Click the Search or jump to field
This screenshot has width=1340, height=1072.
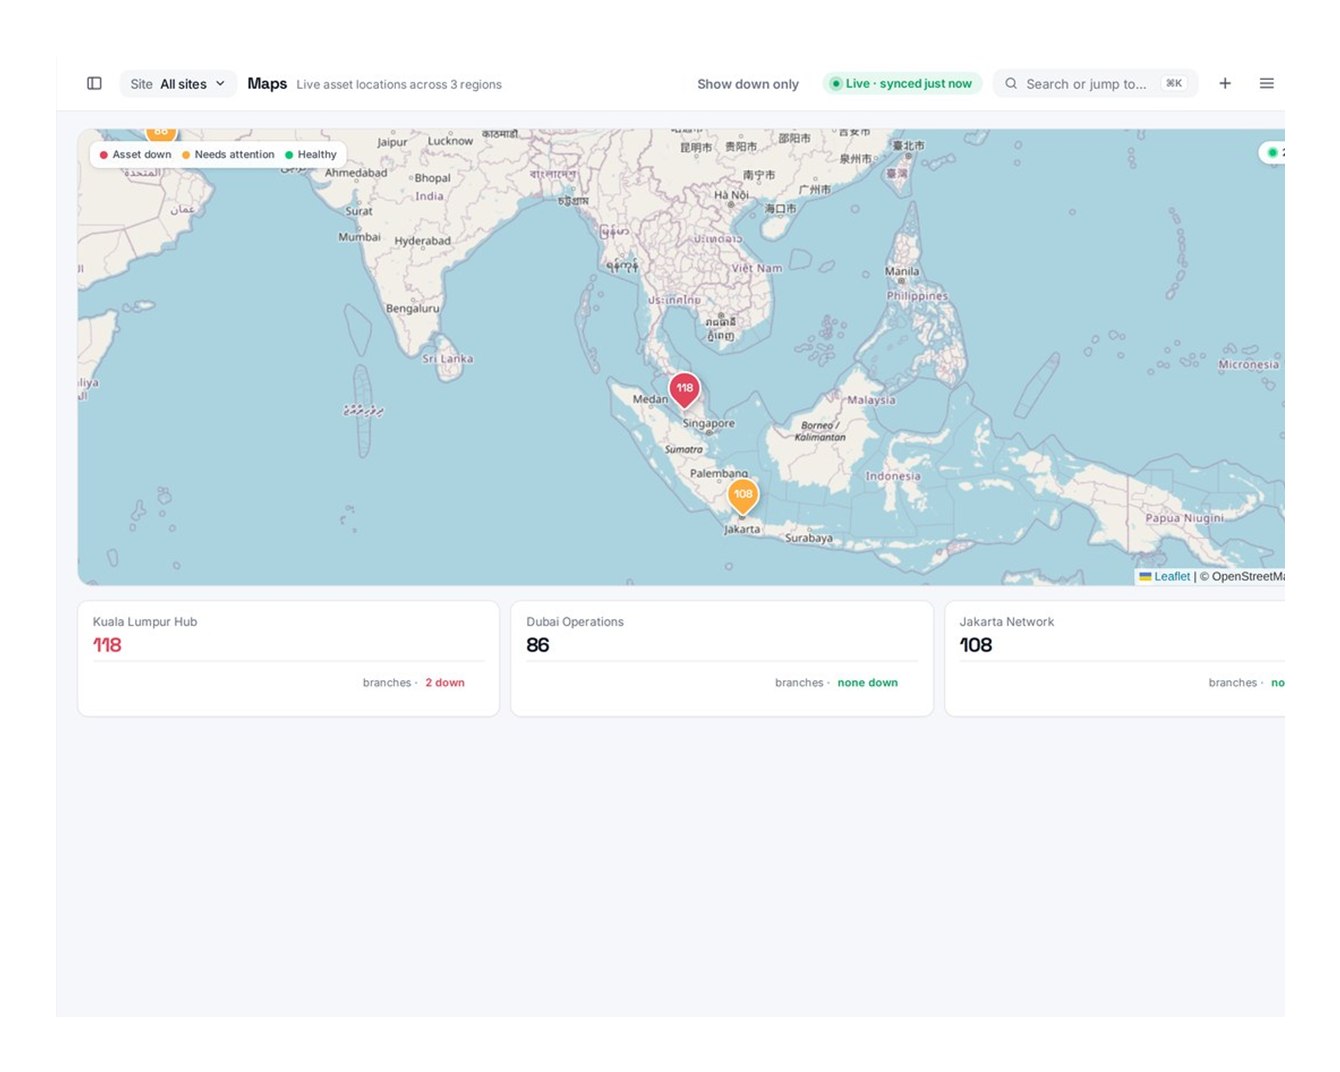click(1095, 84)
